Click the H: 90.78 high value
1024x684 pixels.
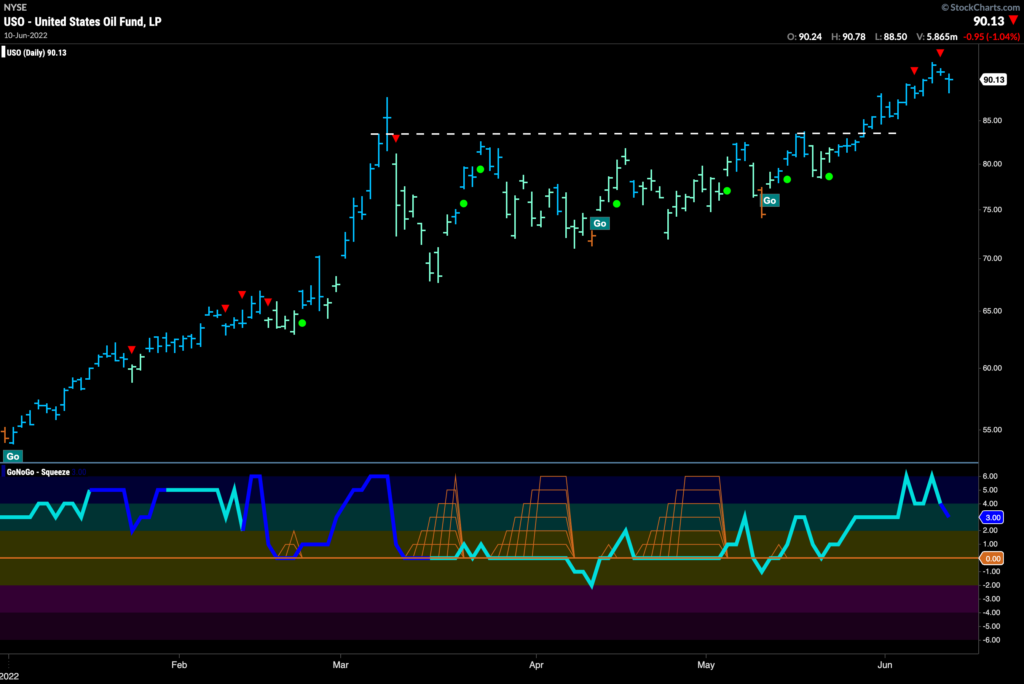click(x=848, y=37)
